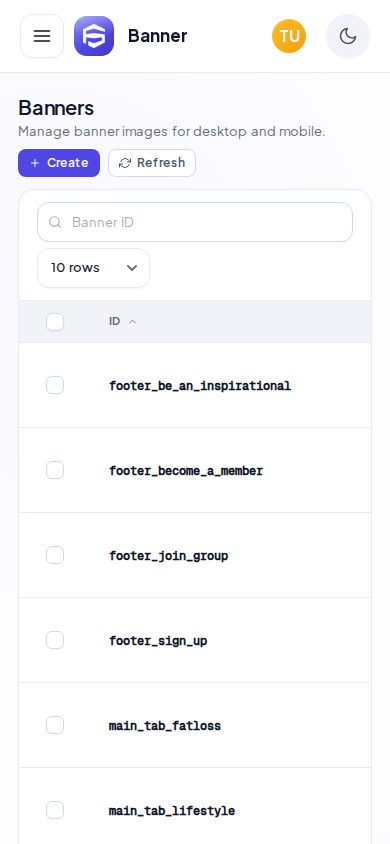The width and height of the screenshot is (390, 844).
Task: Click the Create button
Action: [x=59, y=163]
